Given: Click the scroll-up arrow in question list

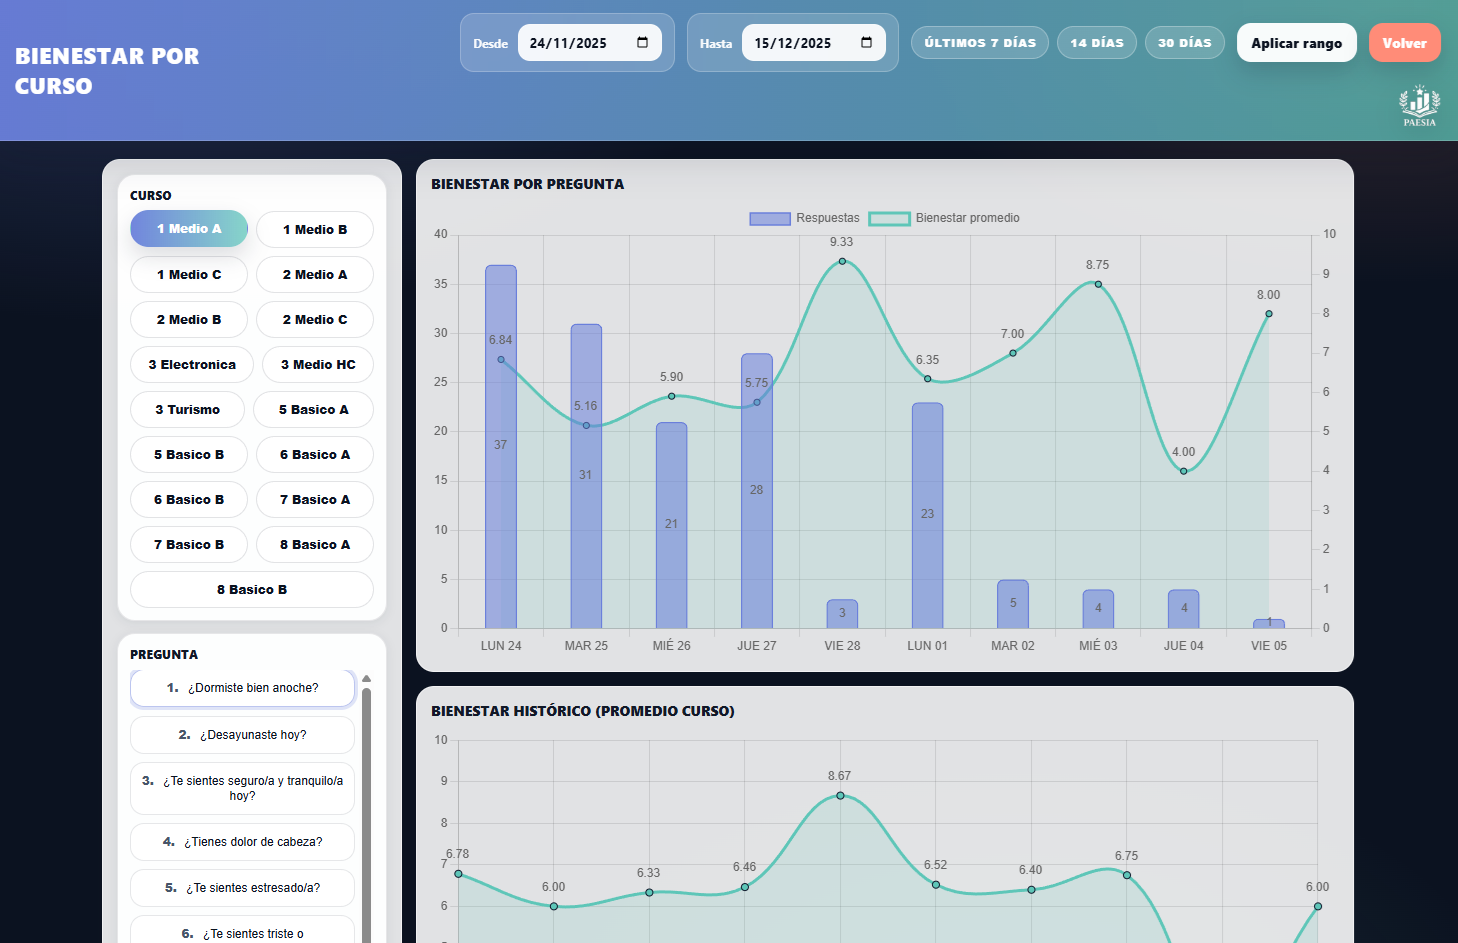Looking at the screenshot, I should [366, 679].
